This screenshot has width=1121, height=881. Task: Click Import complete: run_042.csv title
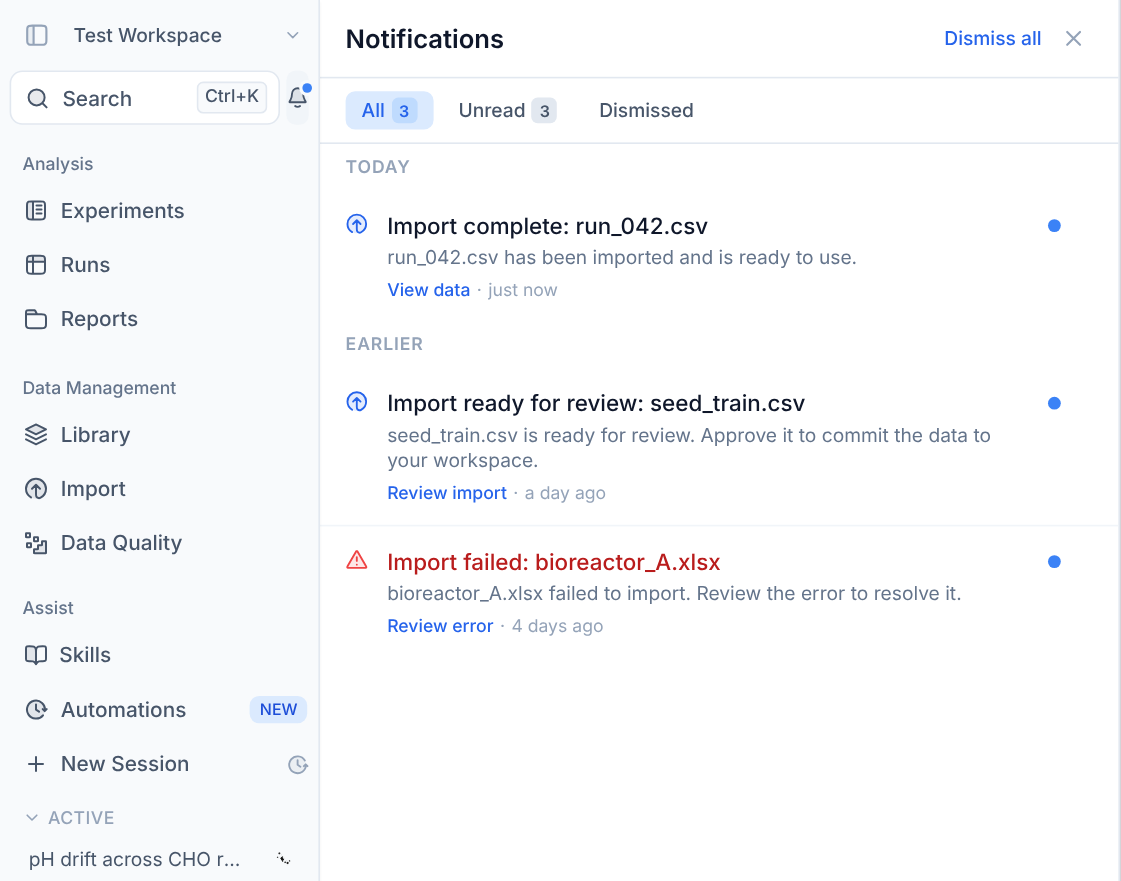pyautogui.click(x=547, y=226)
